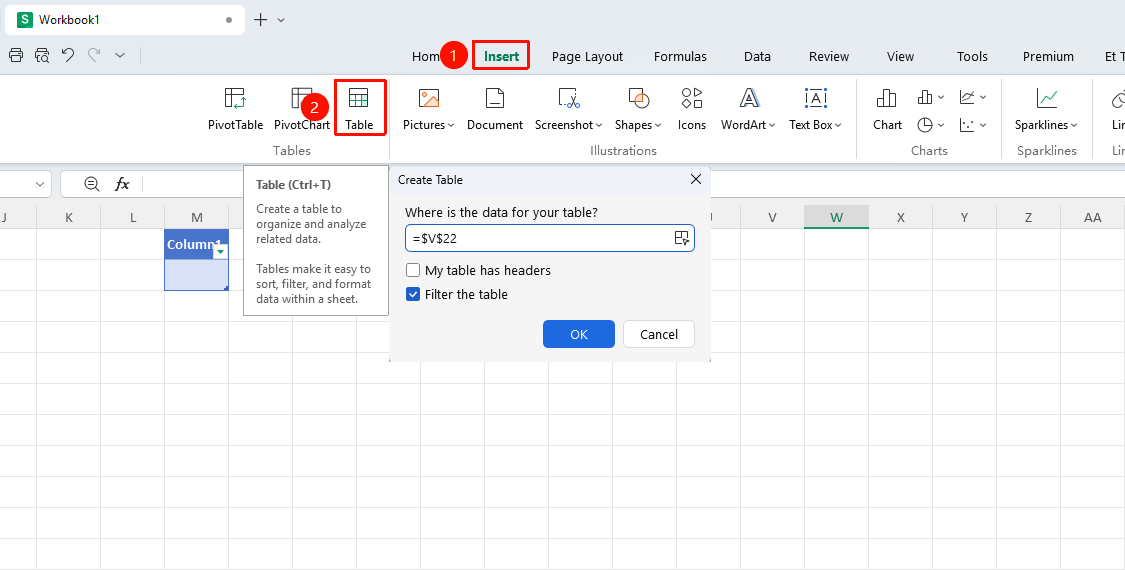This screenshot has height=570, width=1125.
Task: Click the fx Insert Function icon
Action: pos(123,184)
